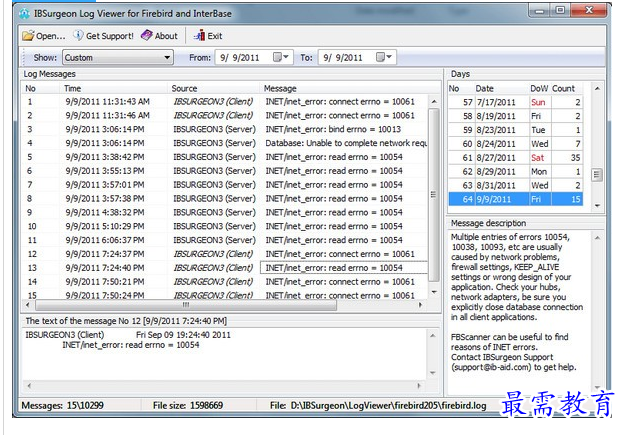Viewport: 623px width, 435px height.
Task: Click the To date field 9/9/2011
Action: [x=342, y=58]
